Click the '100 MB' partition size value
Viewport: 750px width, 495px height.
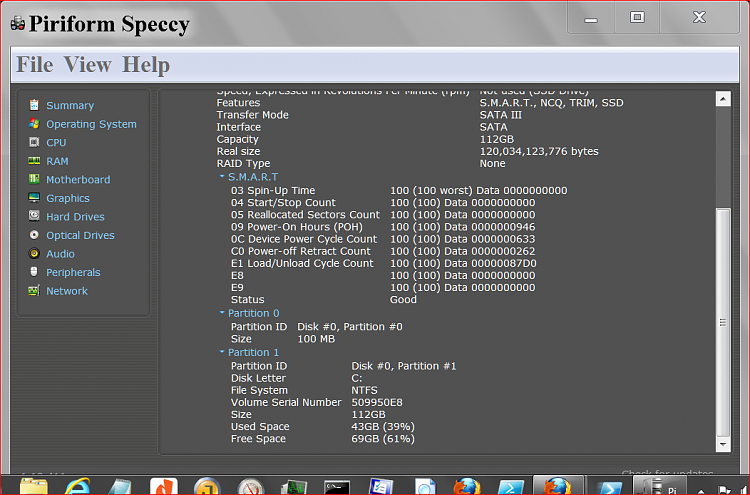[x=316, y=339]
